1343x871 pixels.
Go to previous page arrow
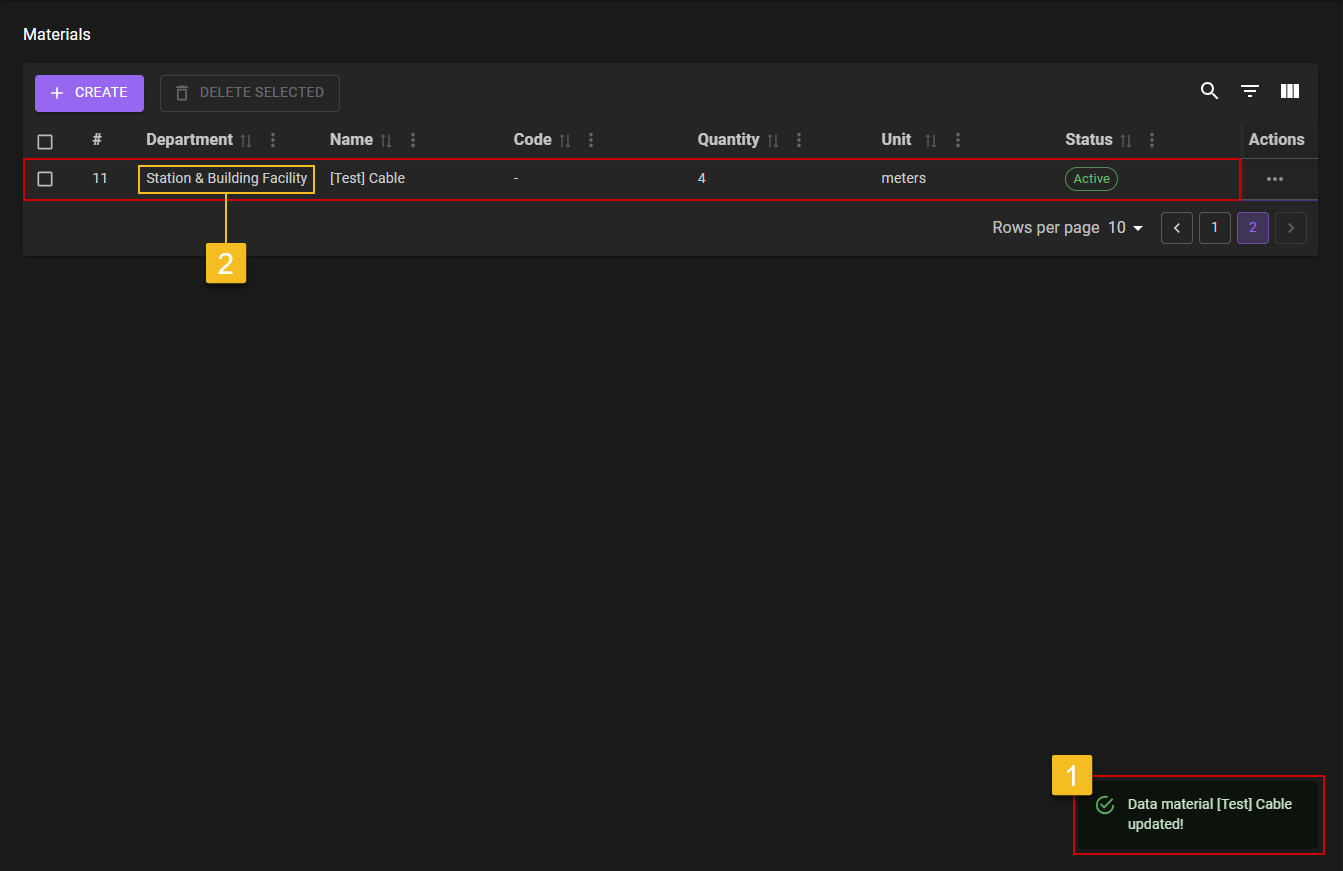pyautogui.click(x=1176, y=228)
